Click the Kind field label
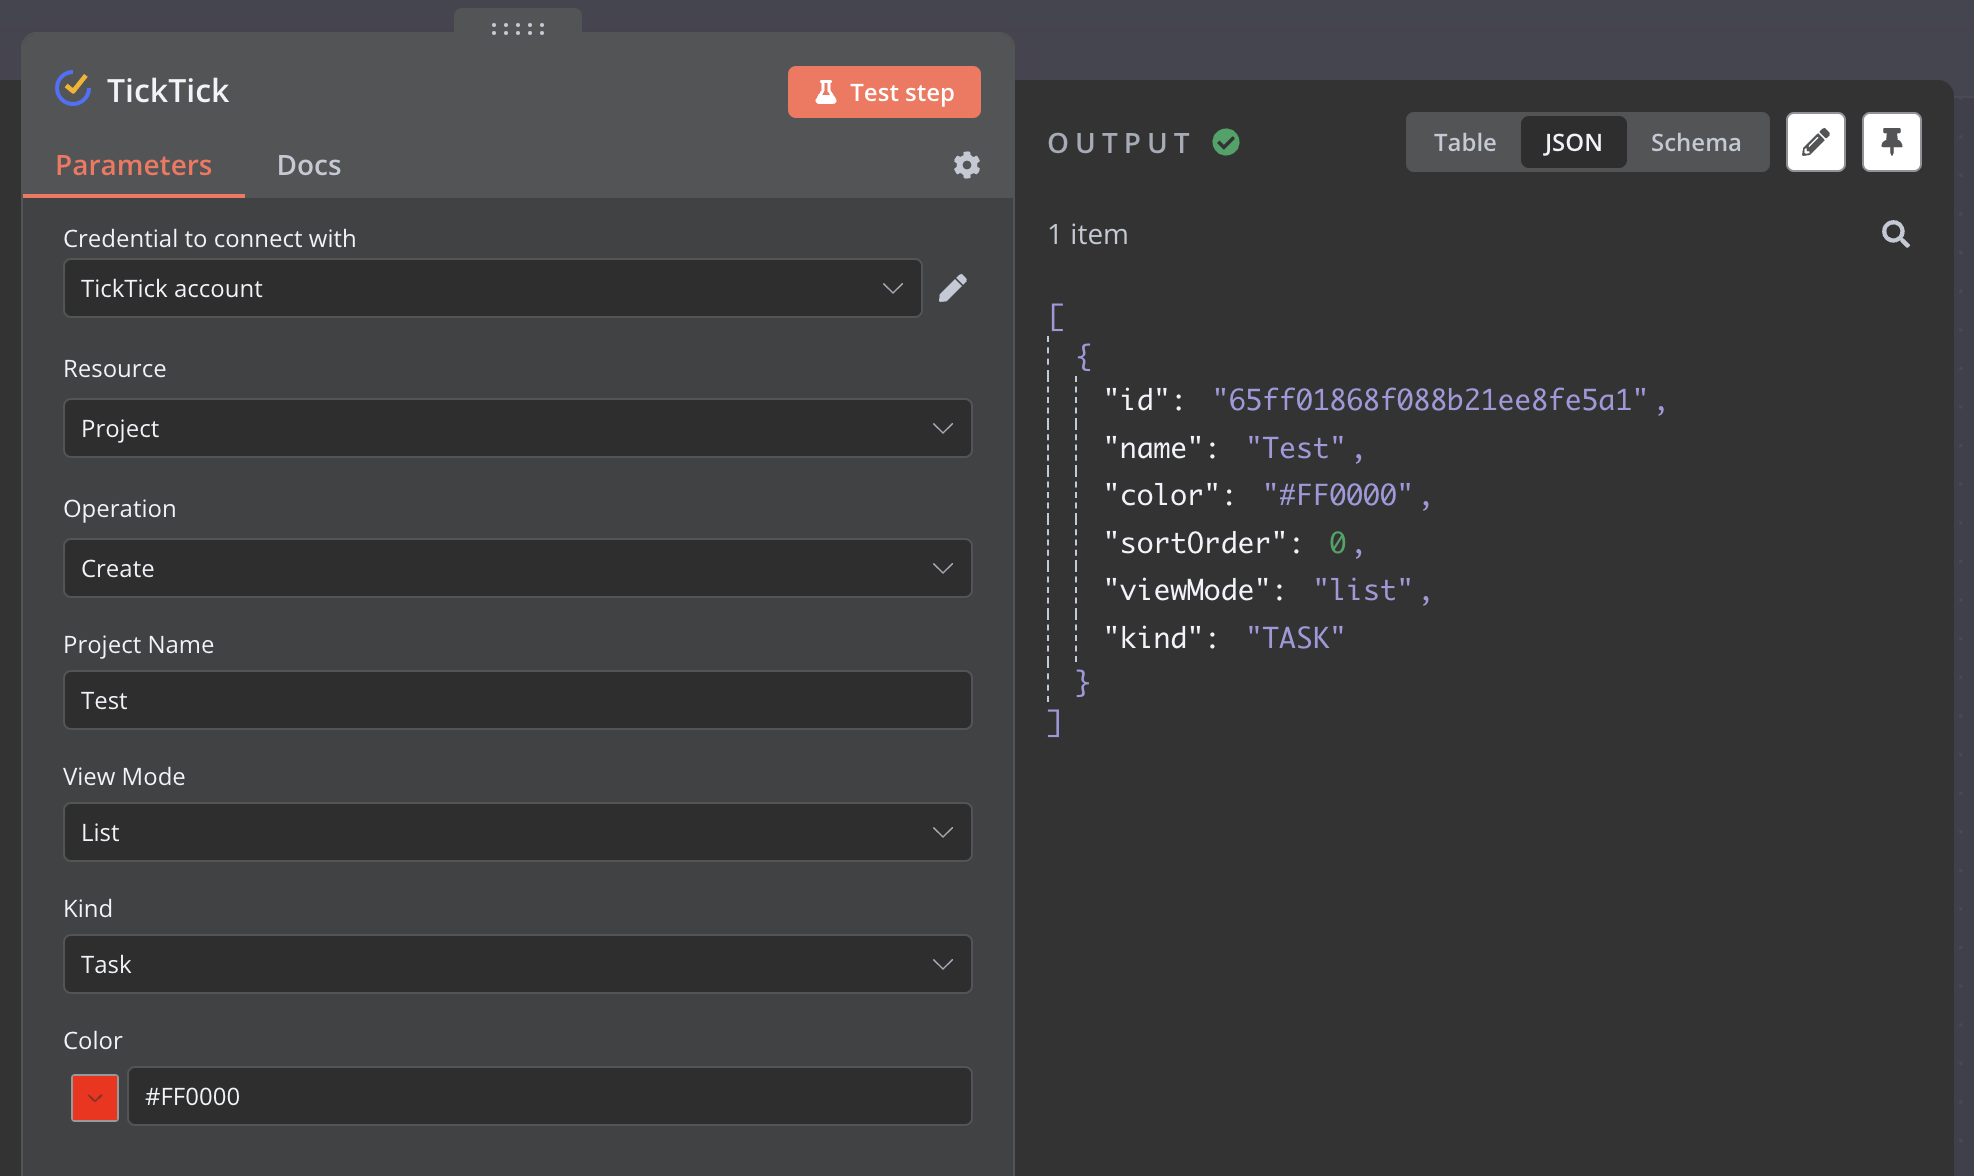 point(88,908)
